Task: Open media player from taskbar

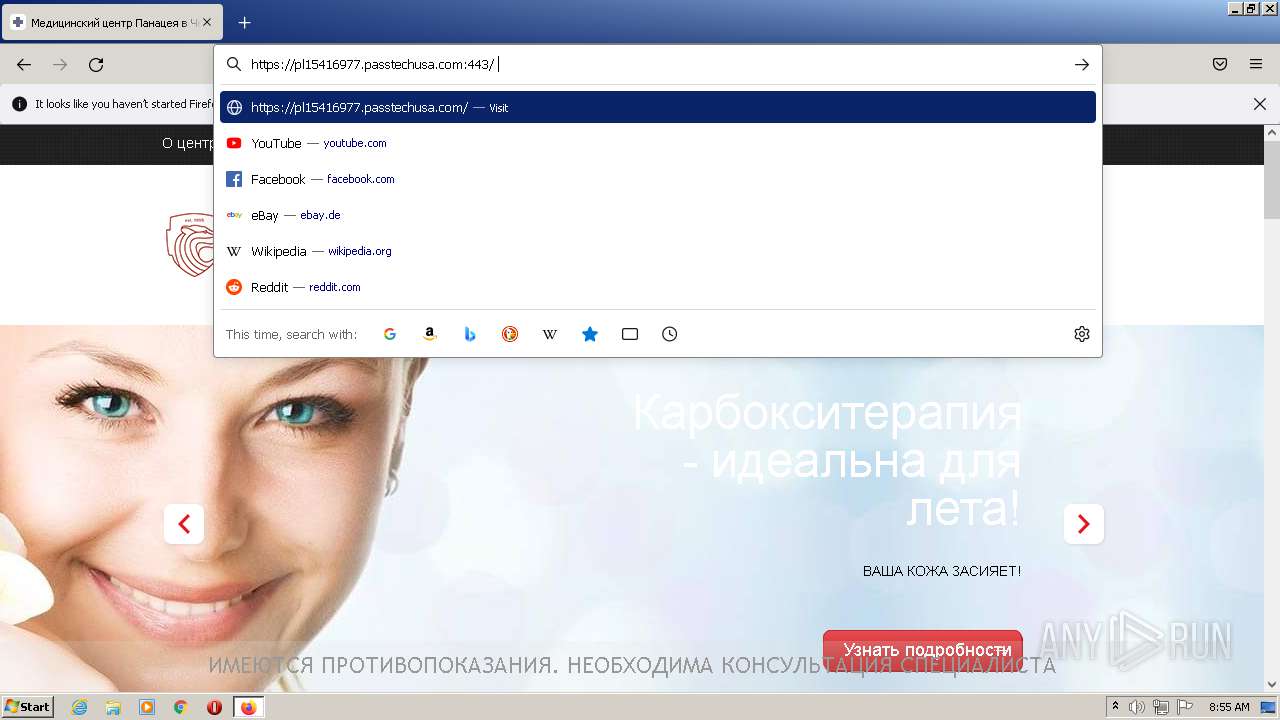Action: coord(147,707)
